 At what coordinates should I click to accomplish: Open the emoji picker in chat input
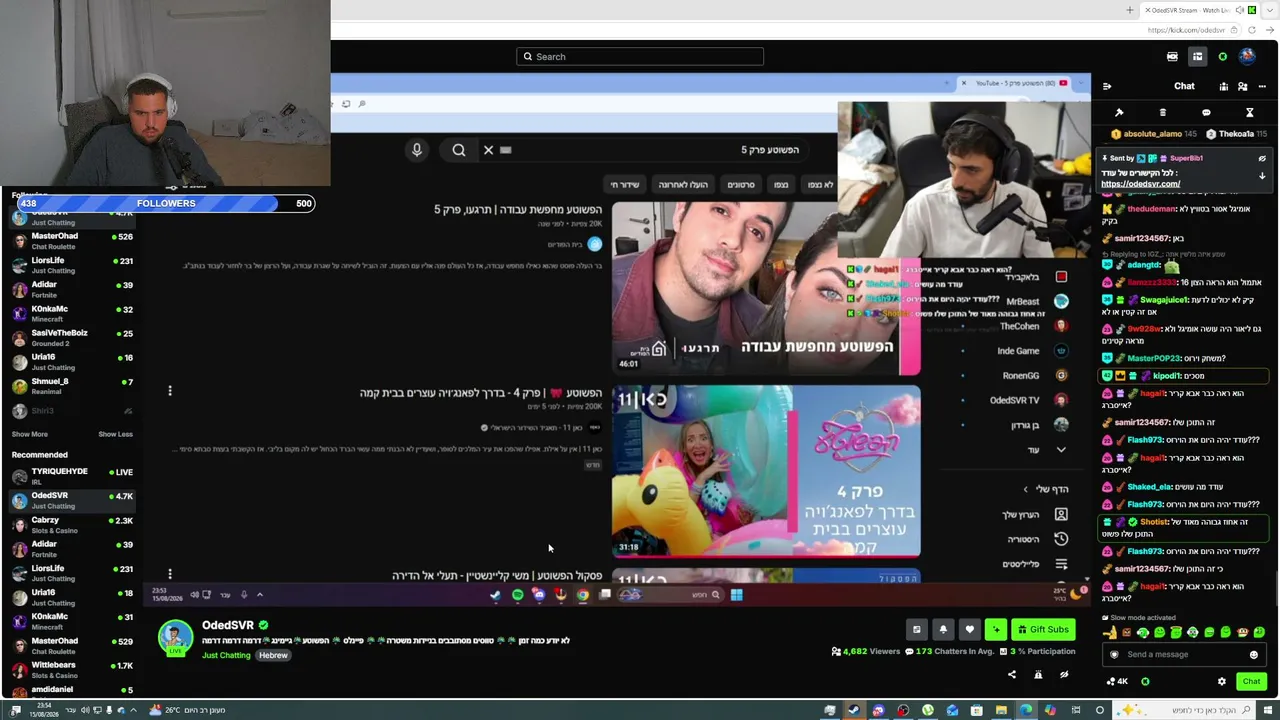click(1254, 655)
